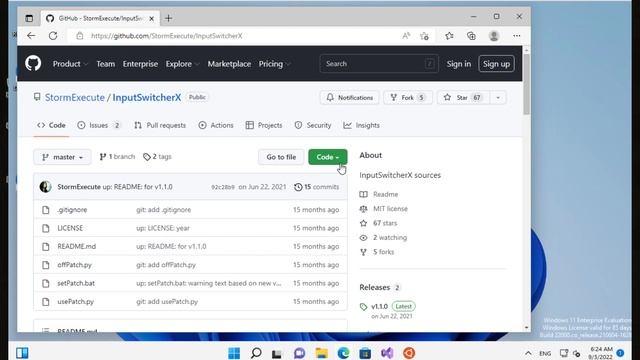Open the tab actions menu icon
The width and height of the screenshot is (640, 360).
29,18
